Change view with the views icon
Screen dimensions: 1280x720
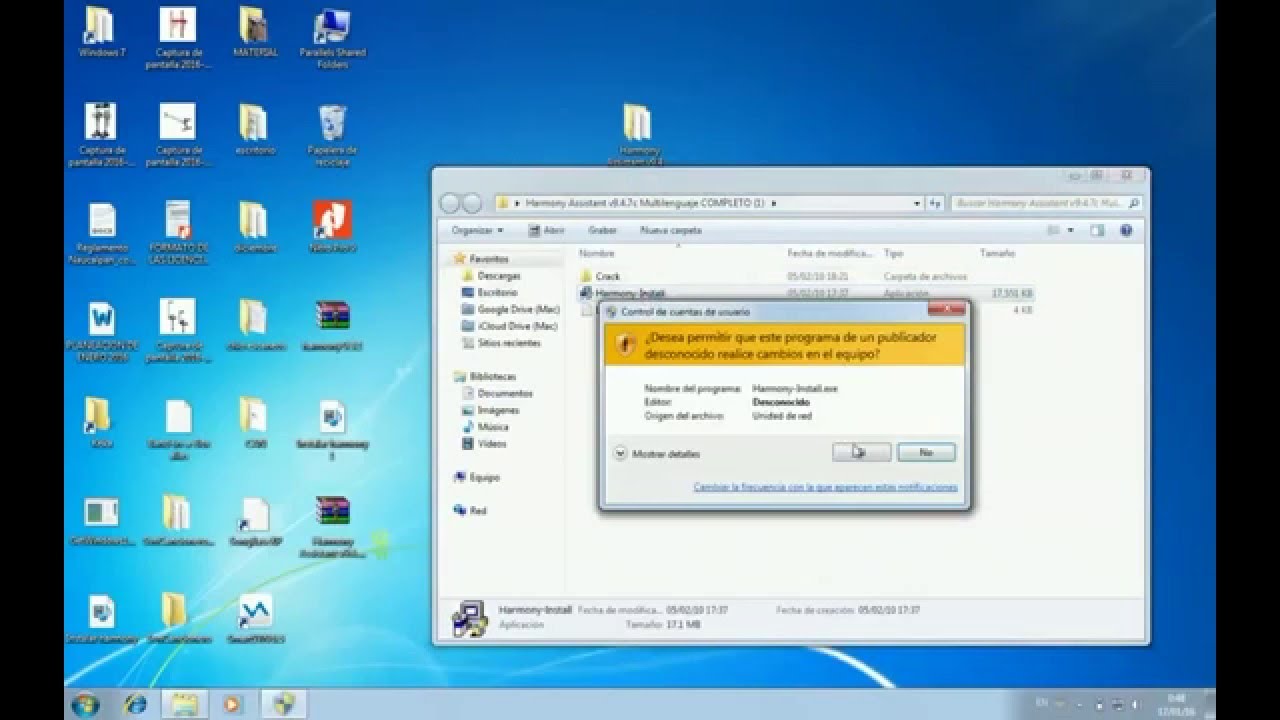tap(1054, 230)
